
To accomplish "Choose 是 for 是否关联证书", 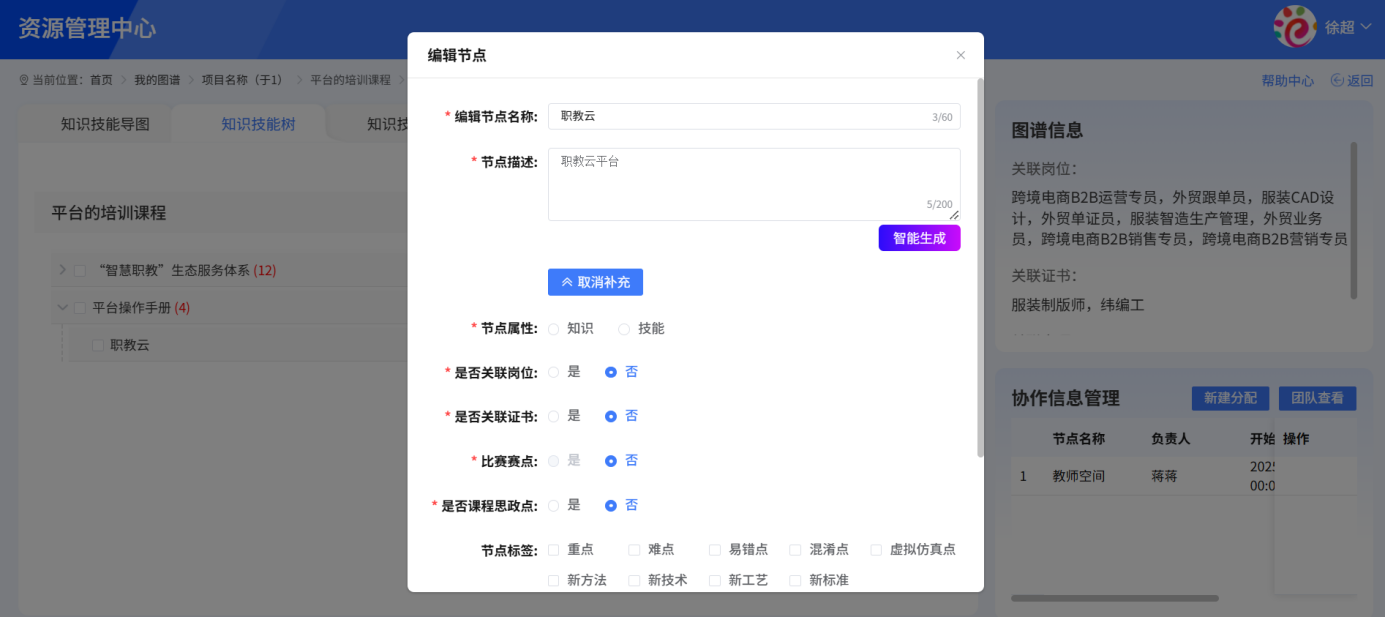I will click(552, 415).
